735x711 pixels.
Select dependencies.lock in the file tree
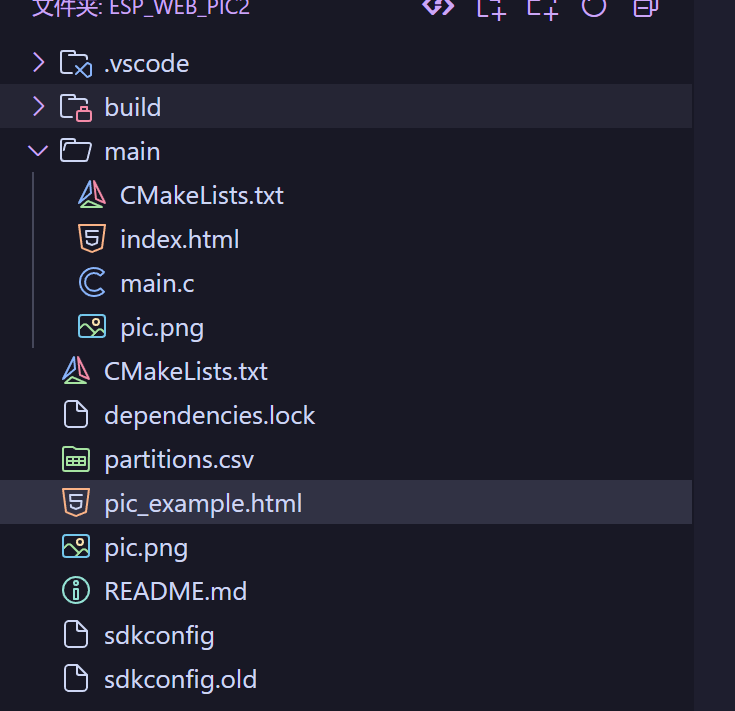pos(210,415)
